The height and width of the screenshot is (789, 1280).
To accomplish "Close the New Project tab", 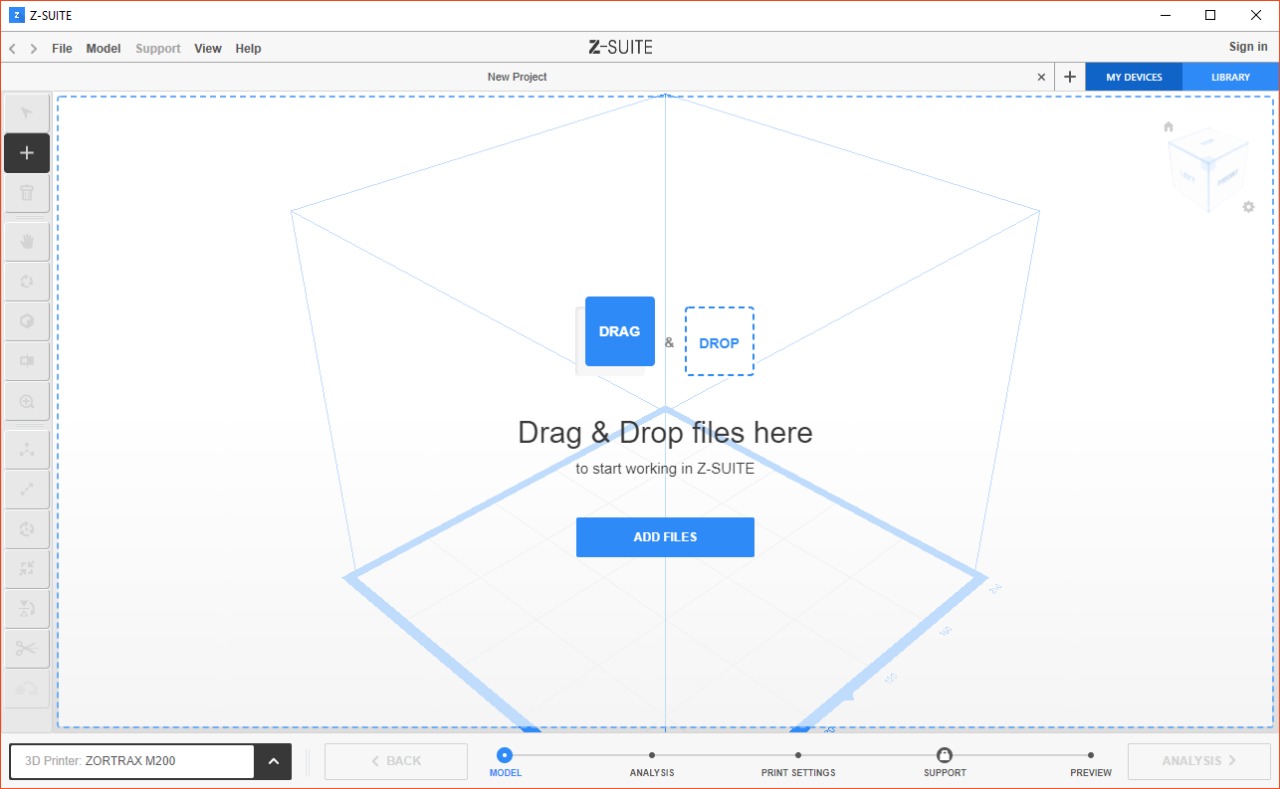I will pyautogui.click(x=1041, y=77).
